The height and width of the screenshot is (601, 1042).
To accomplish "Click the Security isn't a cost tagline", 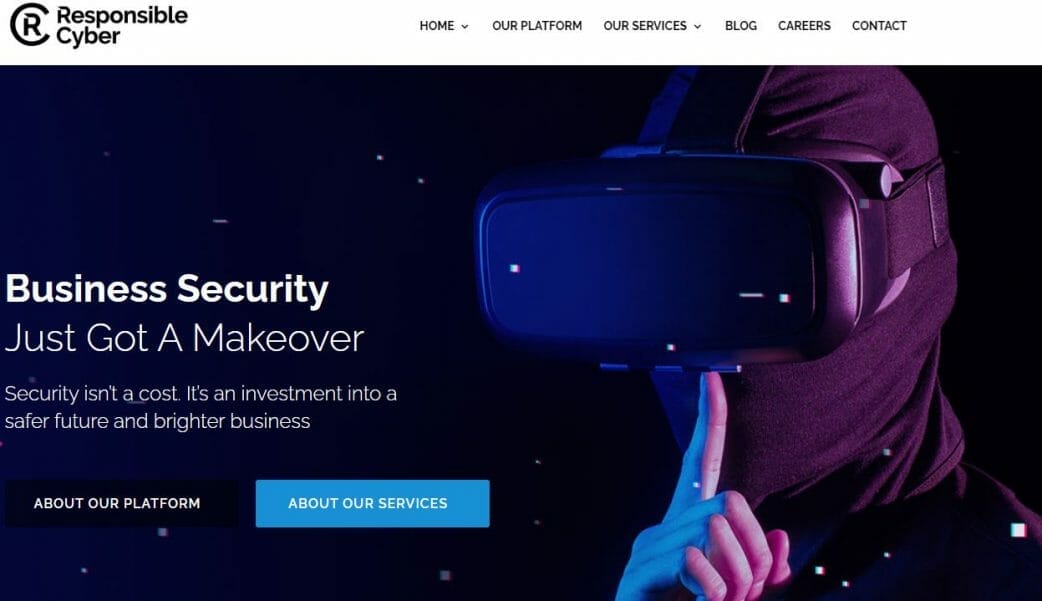I will pyautogui.click(x=201, y=394).
